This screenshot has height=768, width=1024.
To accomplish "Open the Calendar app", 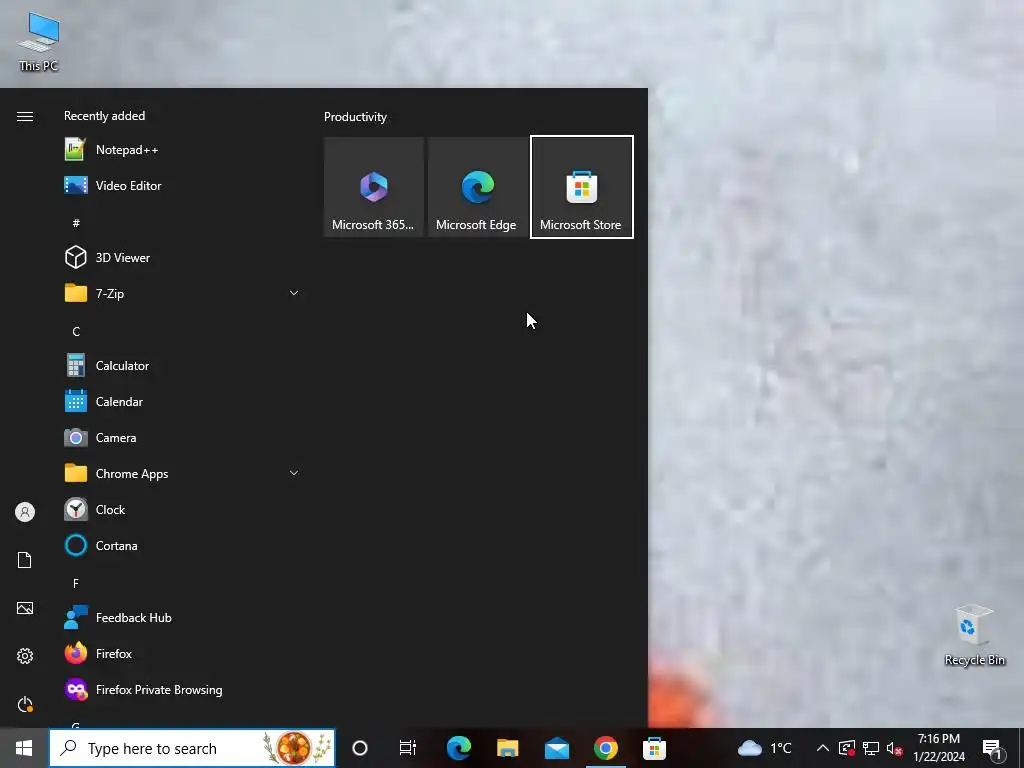I will (x=183, y=402).
